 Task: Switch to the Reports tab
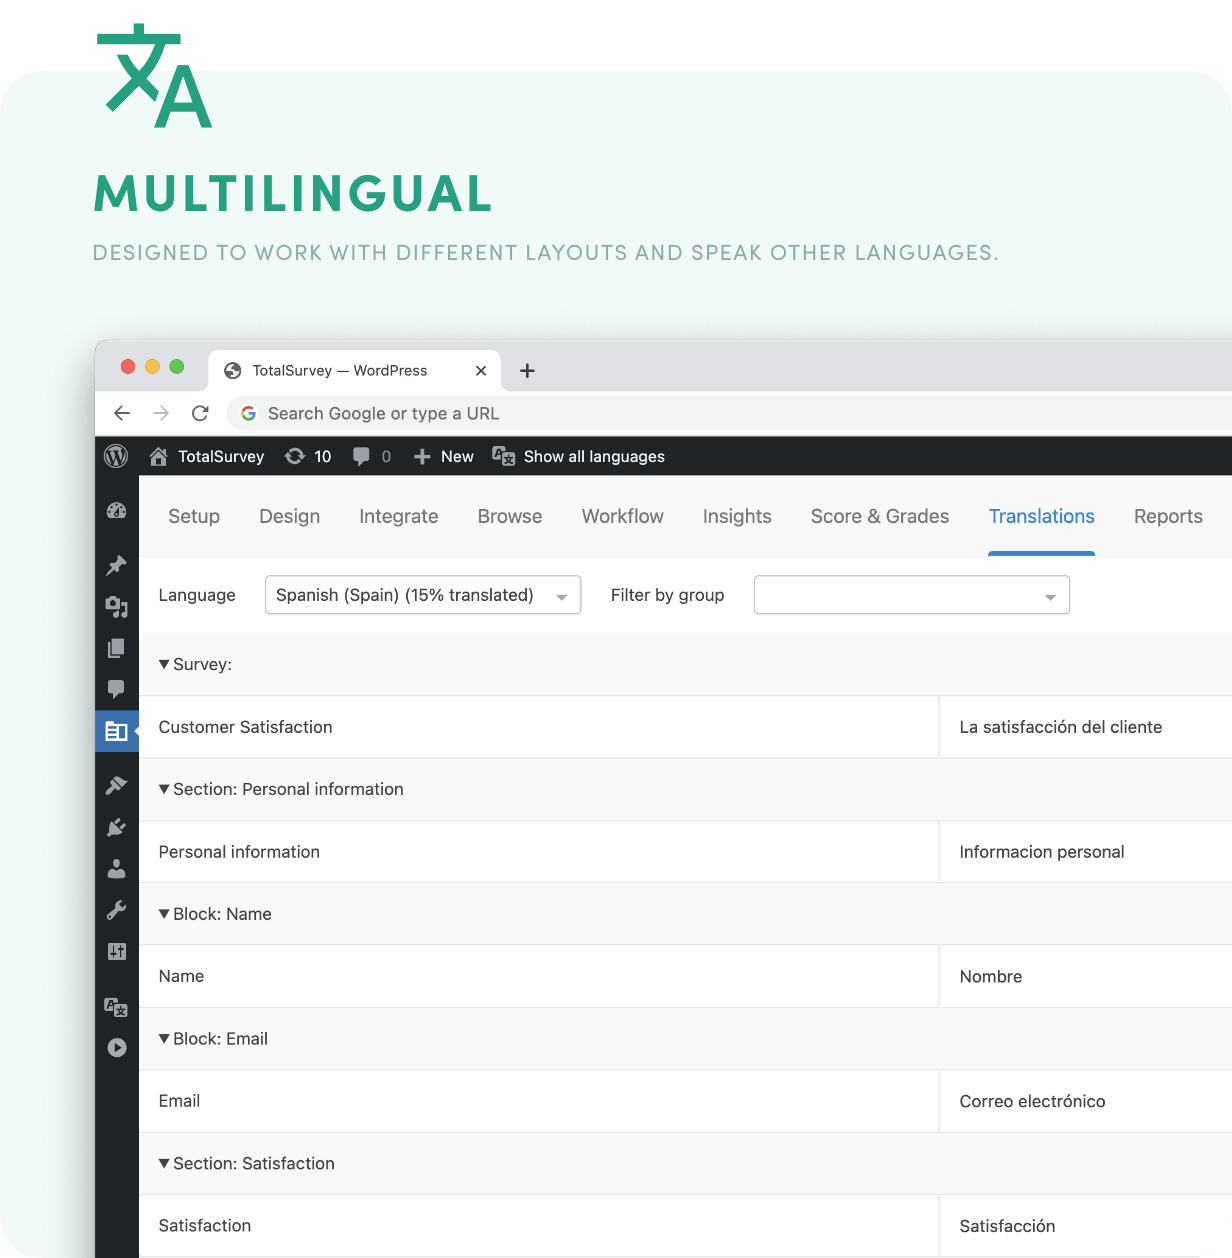click(x=1168, y=516)
